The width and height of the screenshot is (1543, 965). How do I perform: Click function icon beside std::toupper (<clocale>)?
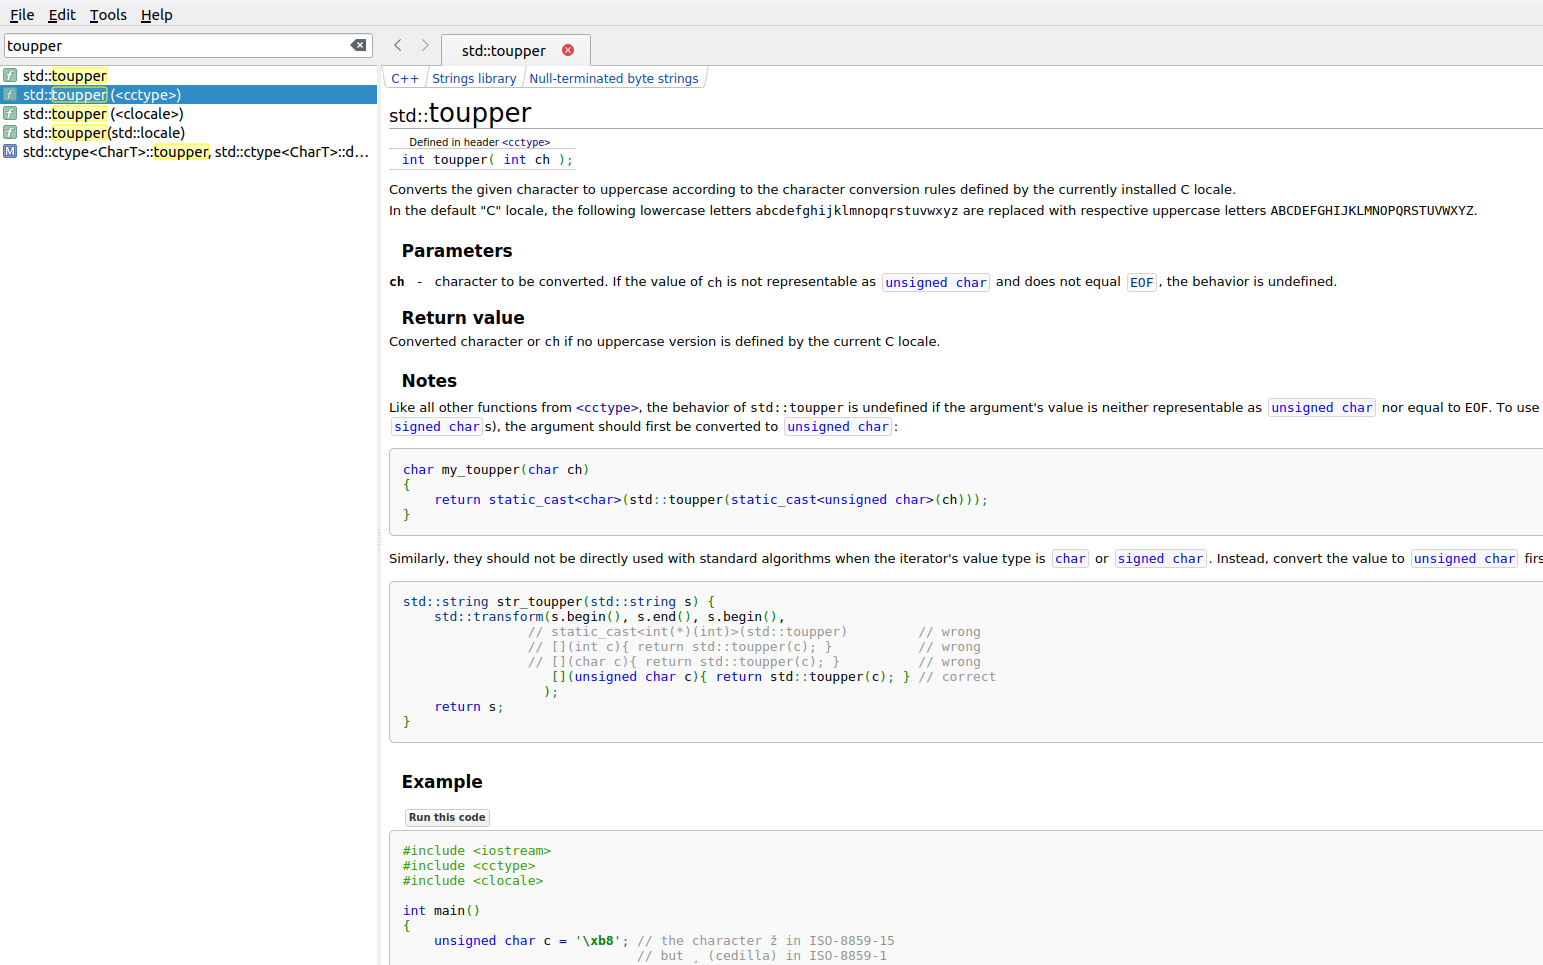(10, 113)
